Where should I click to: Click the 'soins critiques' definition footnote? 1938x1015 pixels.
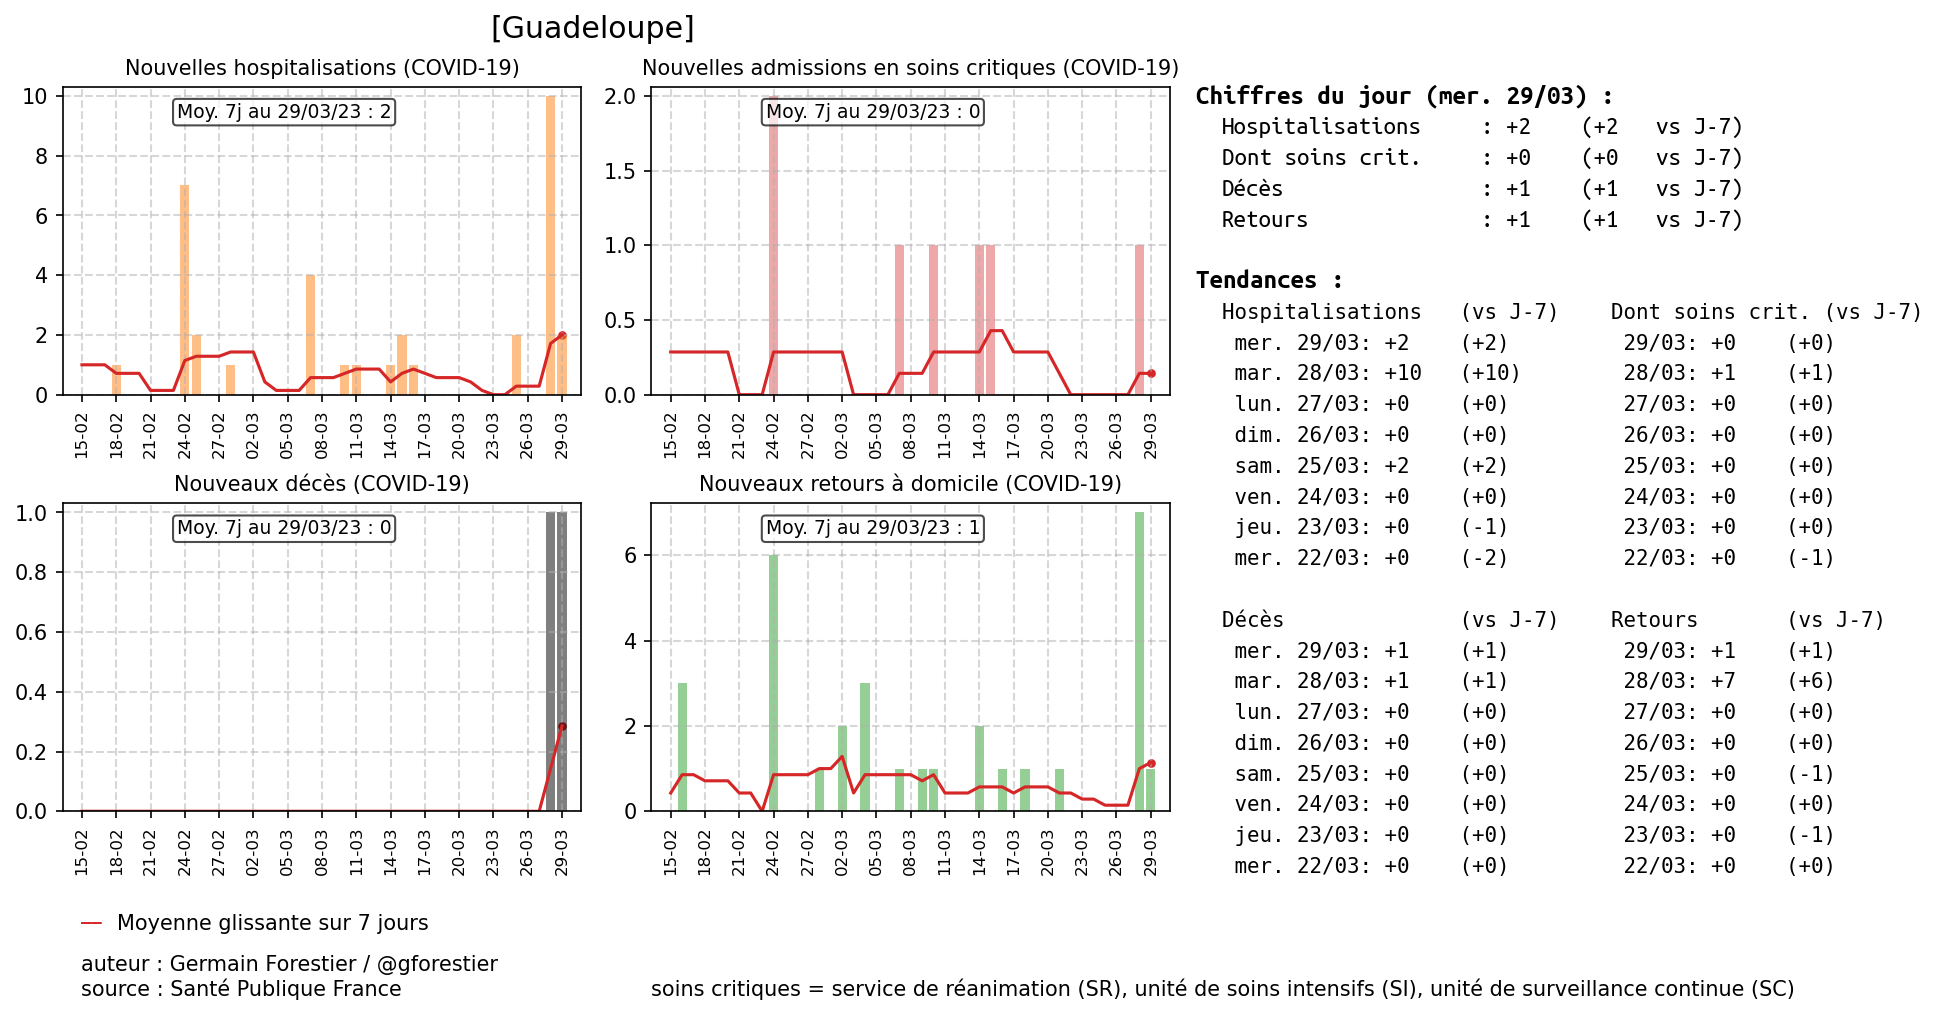[1222, 989]
